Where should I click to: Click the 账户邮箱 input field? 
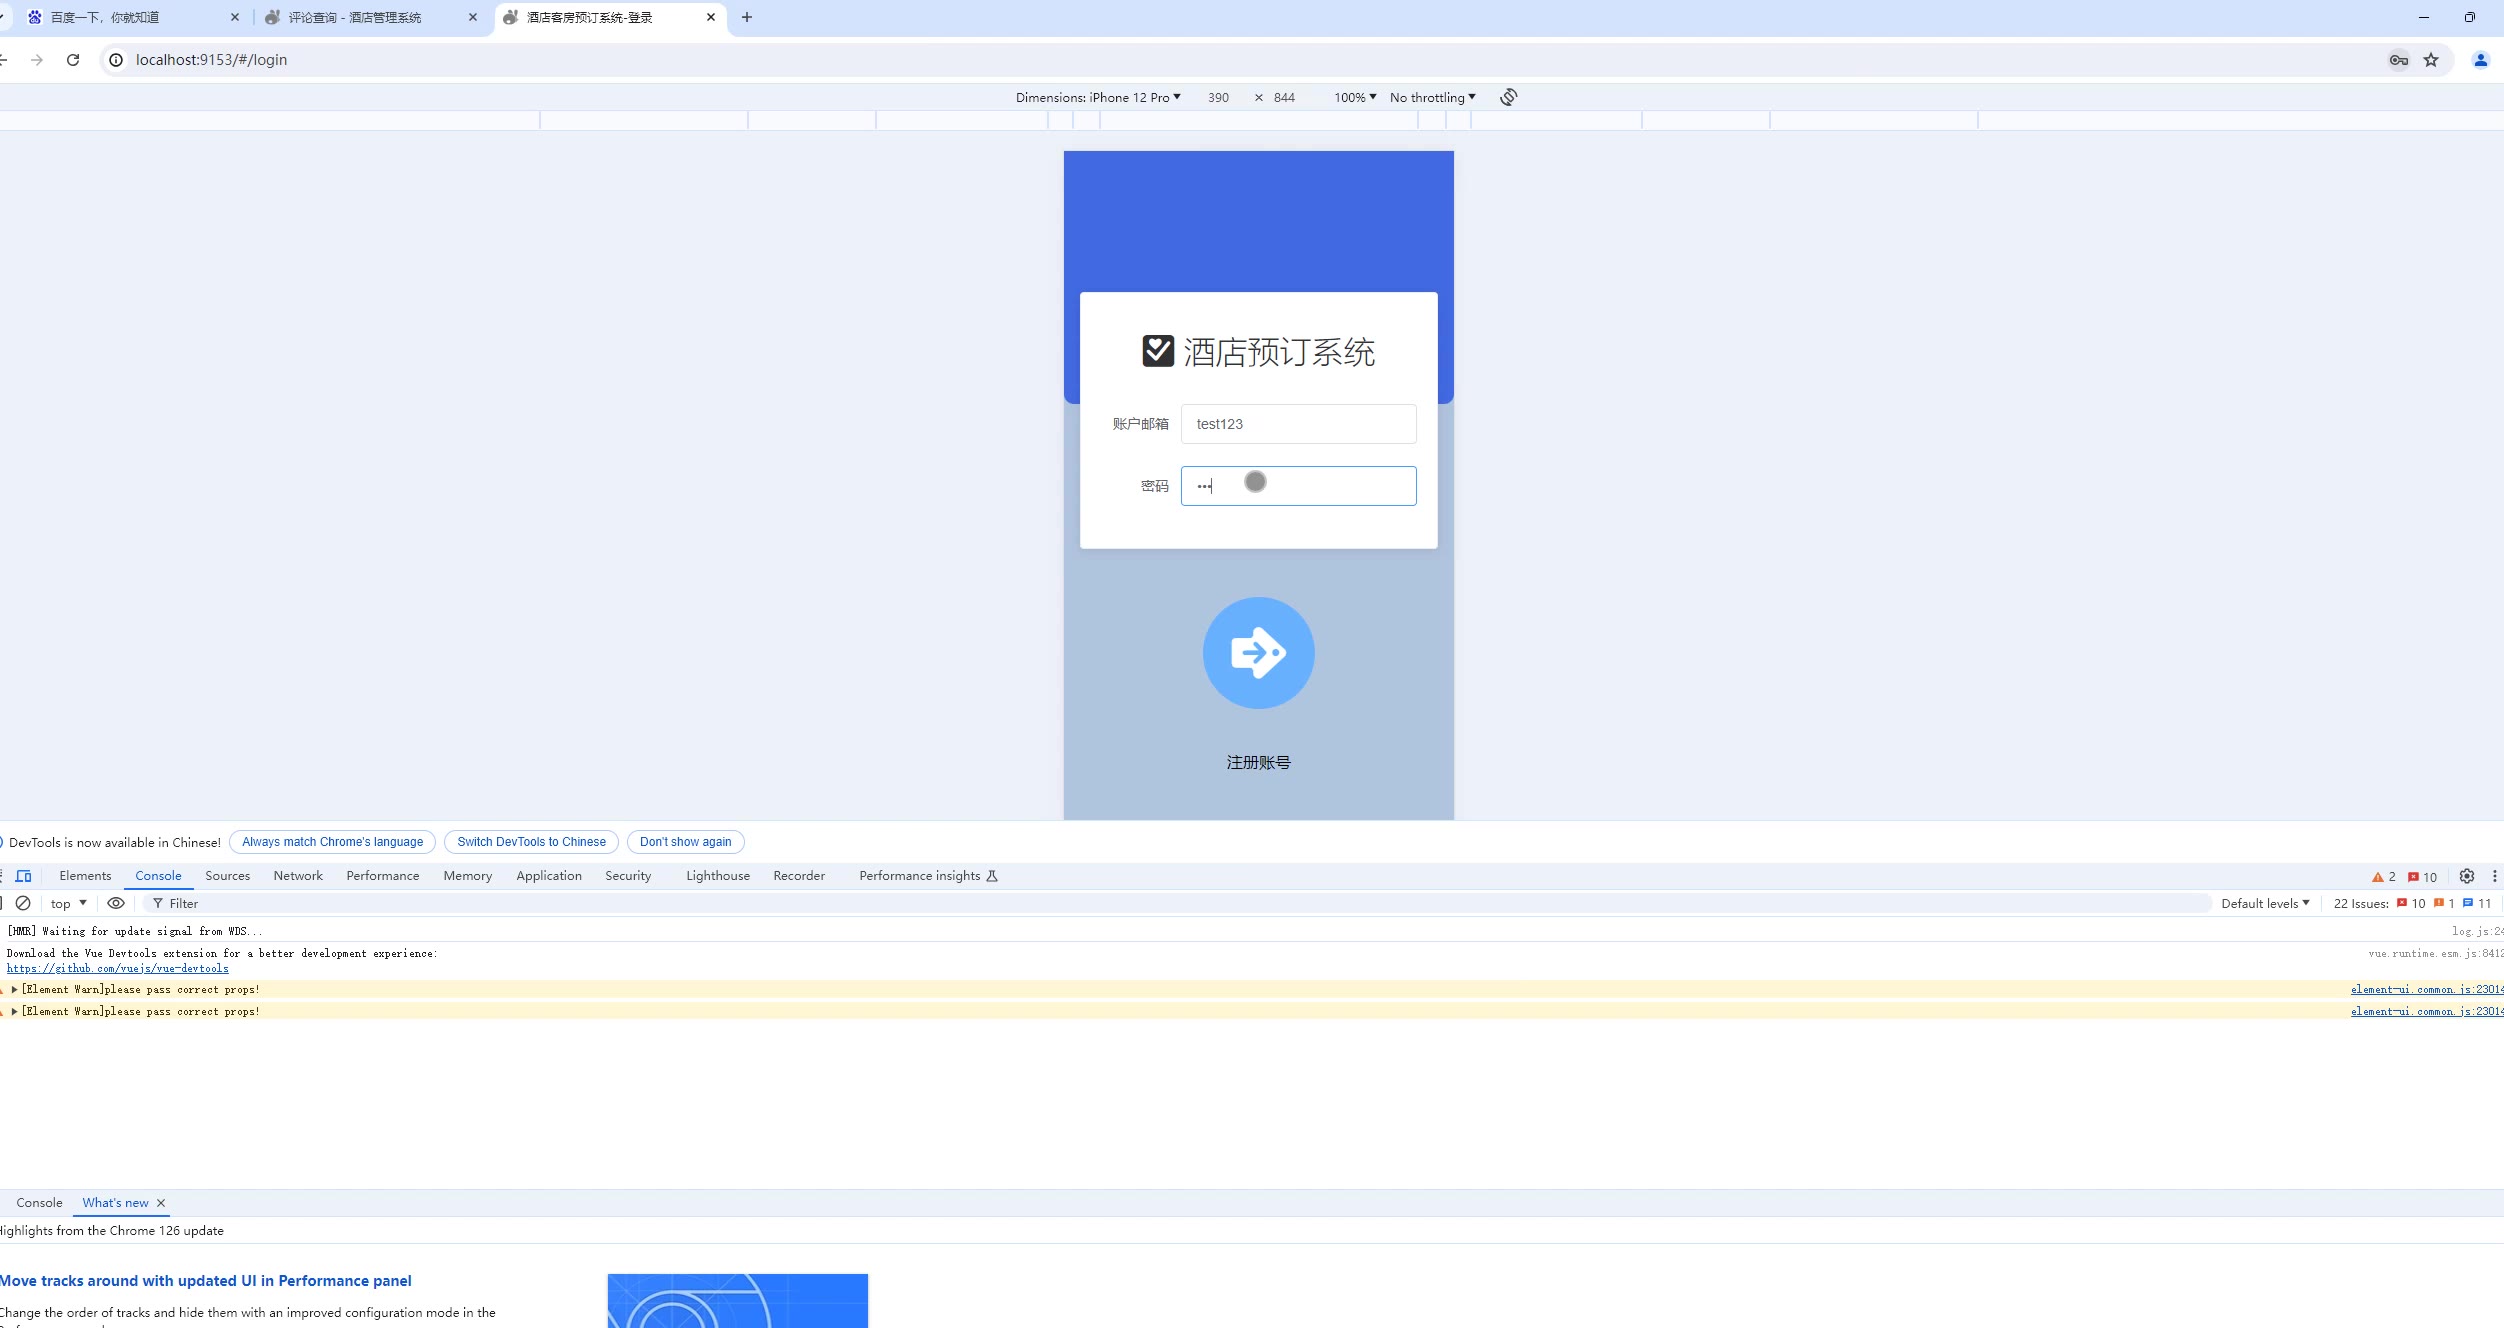click(x=1298, y=424)
